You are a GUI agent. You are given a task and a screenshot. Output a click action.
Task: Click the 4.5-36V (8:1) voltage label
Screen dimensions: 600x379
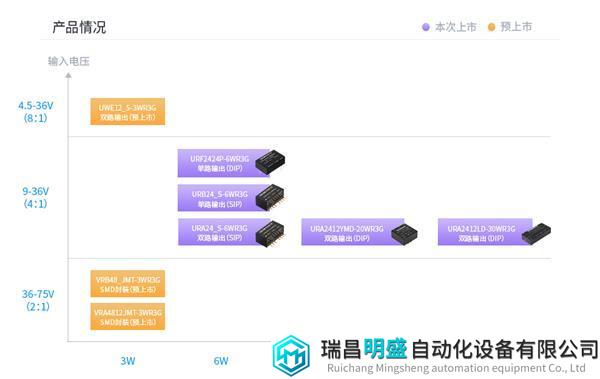pos(36,111)
